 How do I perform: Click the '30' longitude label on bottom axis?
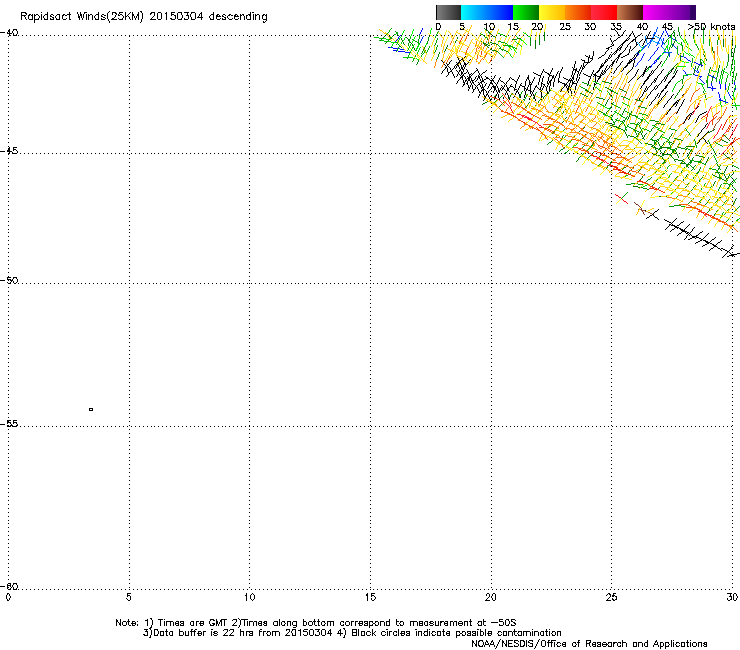point(732,598)
